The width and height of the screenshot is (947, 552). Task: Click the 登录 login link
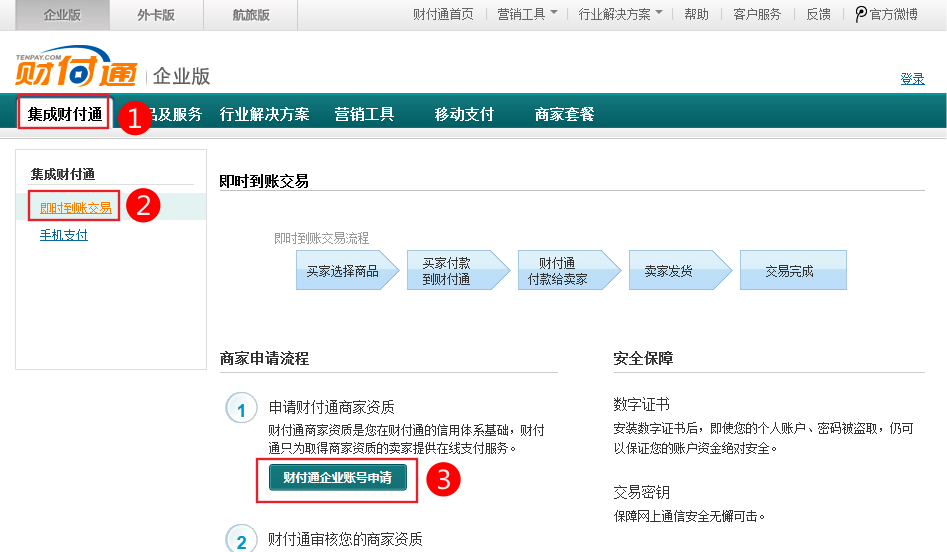(912, 79)
